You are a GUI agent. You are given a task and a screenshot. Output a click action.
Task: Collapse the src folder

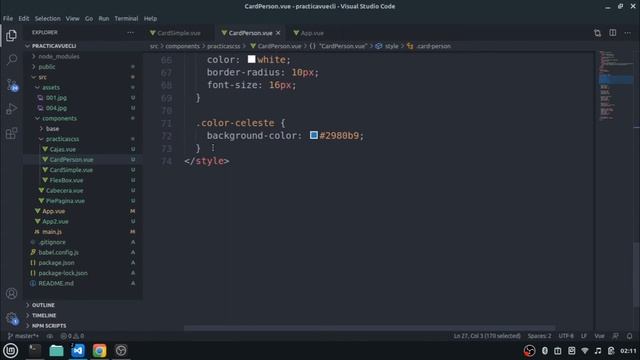(x=42, y=77)
